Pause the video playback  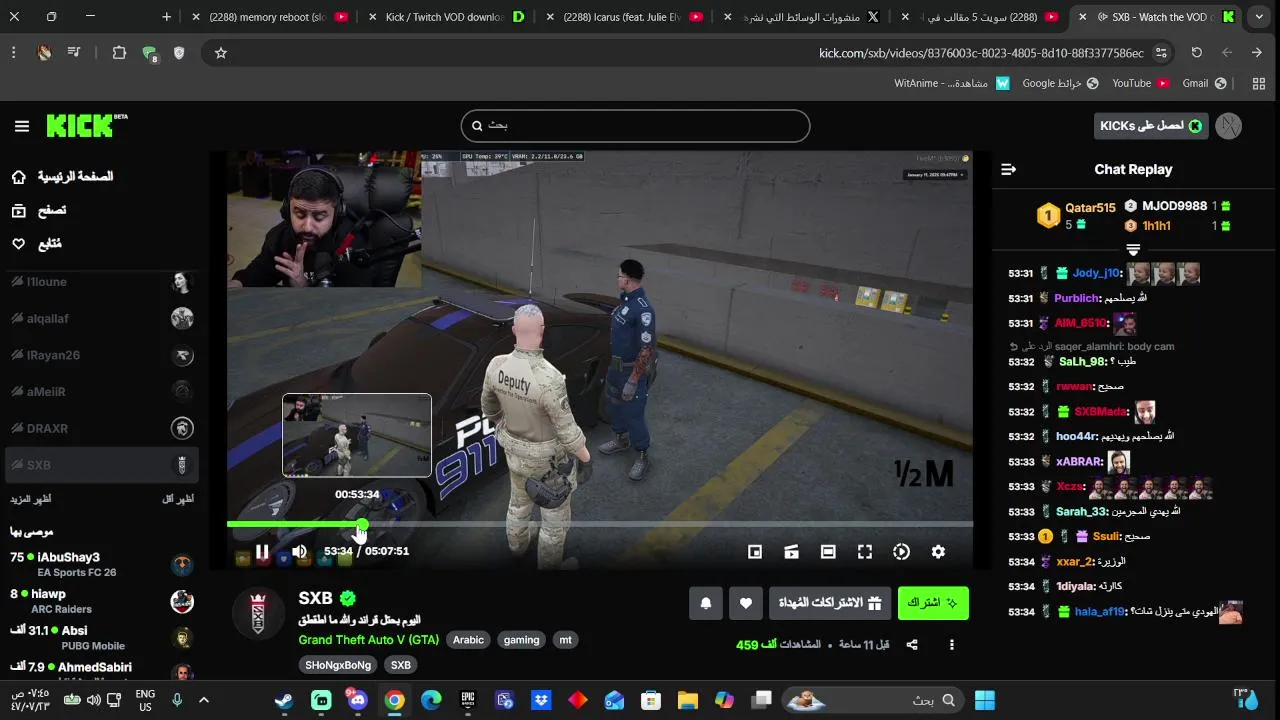tap(262, 551)
